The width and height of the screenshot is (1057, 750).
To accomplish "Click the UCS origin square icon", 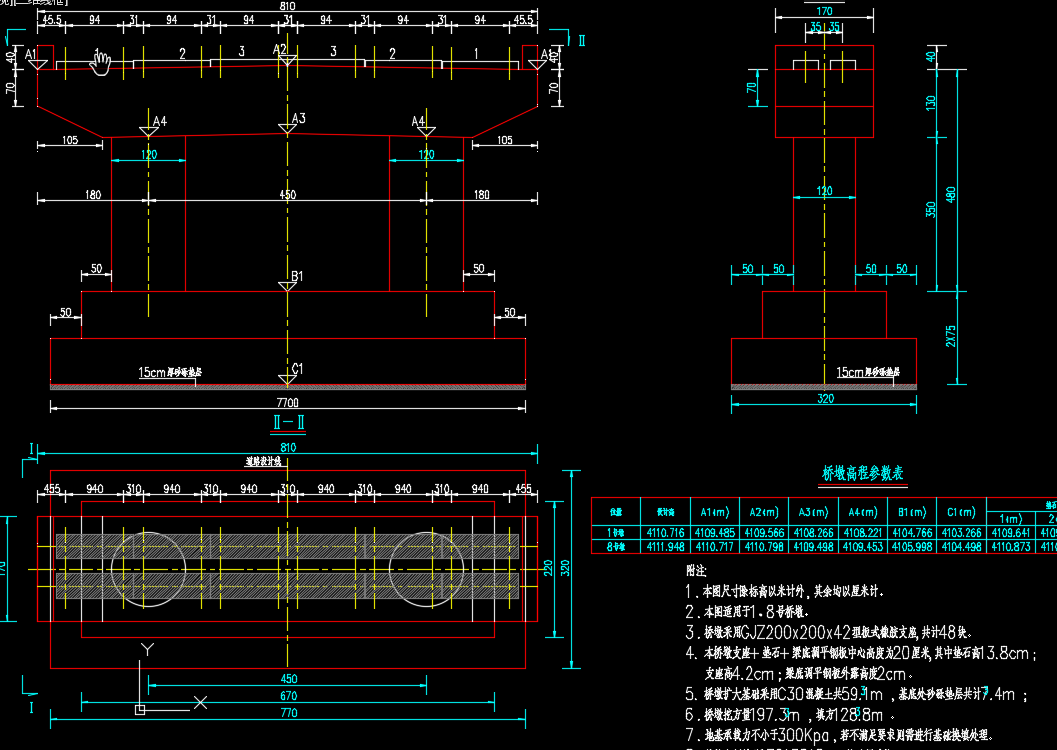I will coord(140,710).
